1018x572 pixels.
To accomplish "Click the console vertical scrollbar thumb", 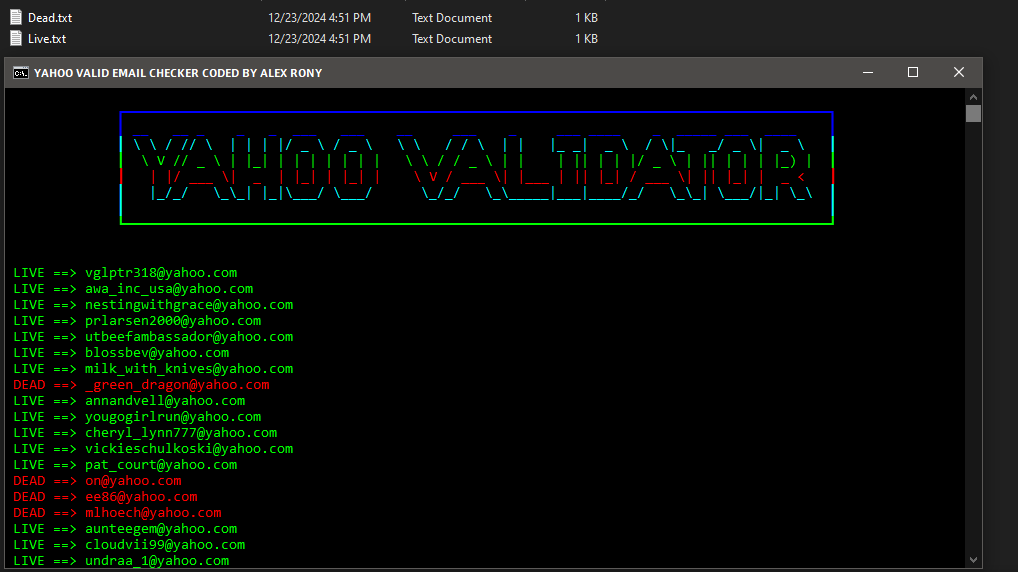I will pyautogui.click(x=973, y=114).
